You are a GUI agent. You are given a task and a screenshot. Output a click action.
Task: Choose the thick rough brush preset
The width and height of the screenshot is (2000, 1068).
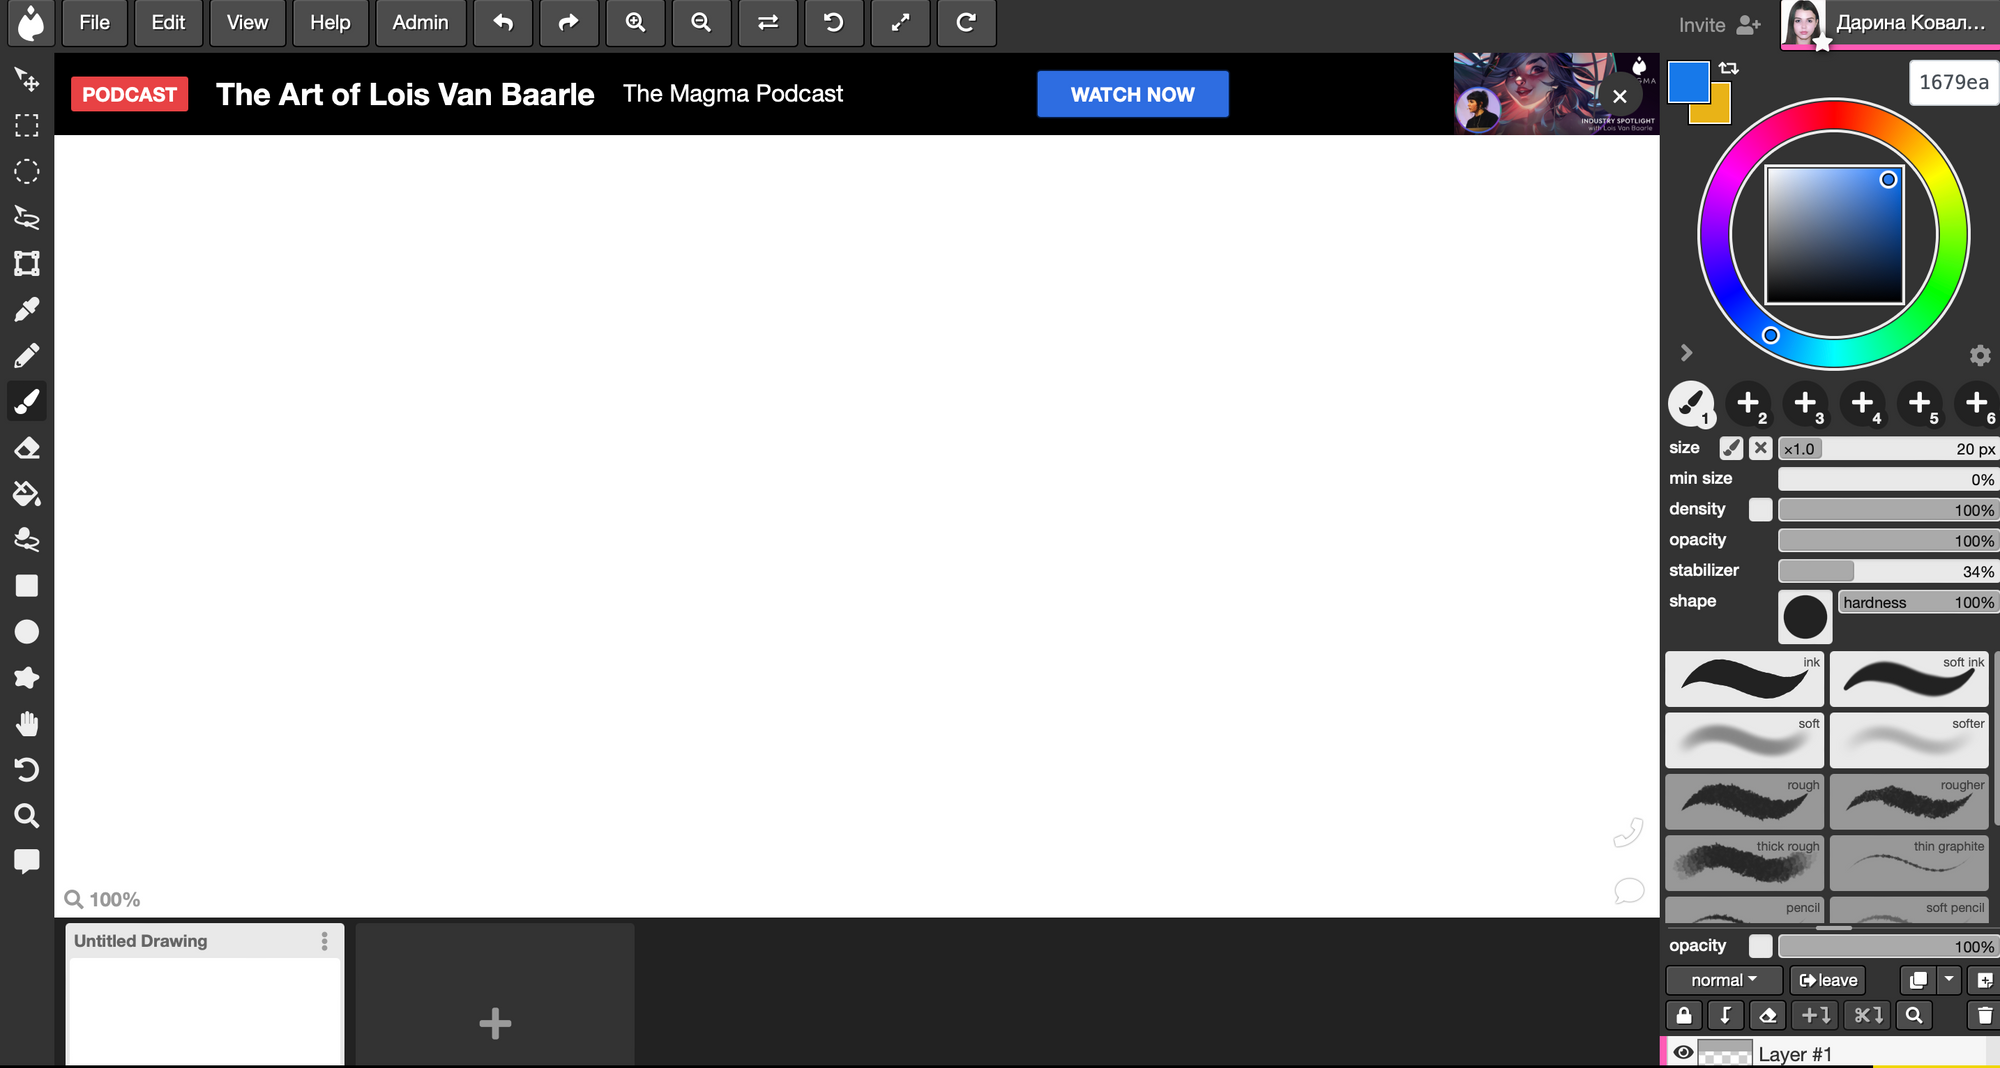point(1744,863)
